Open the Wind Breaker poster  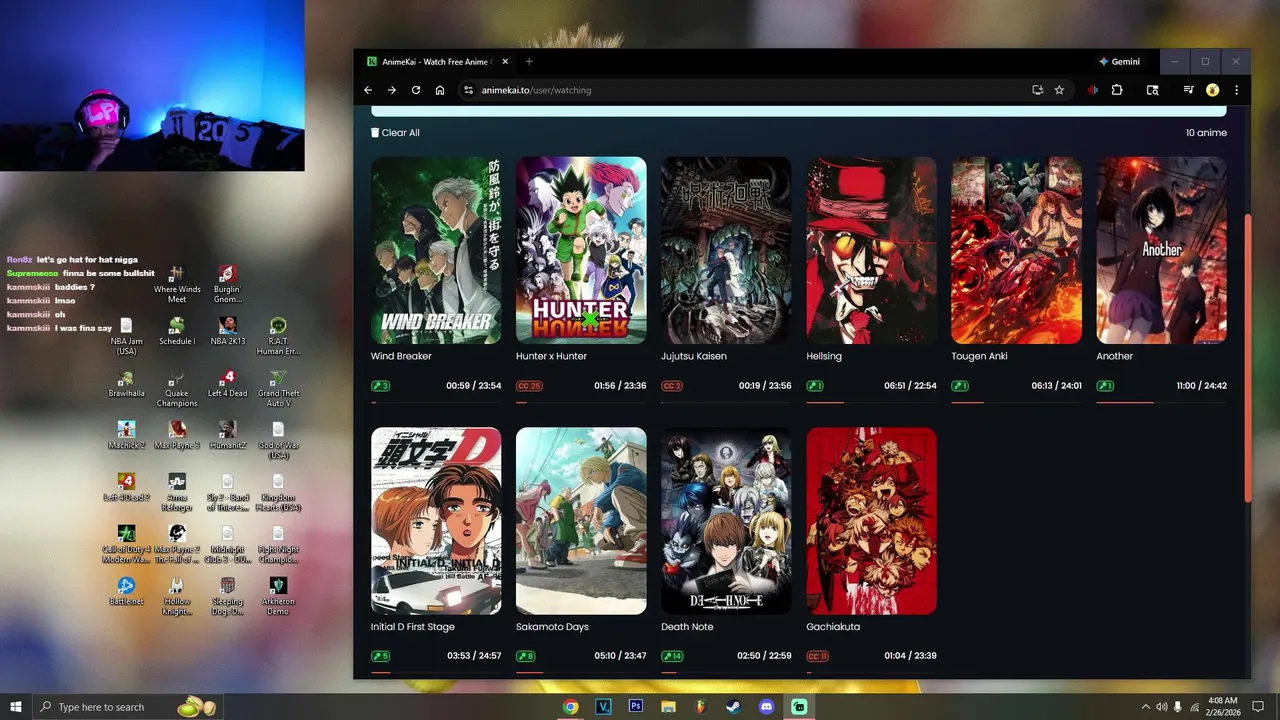(436, 250)
